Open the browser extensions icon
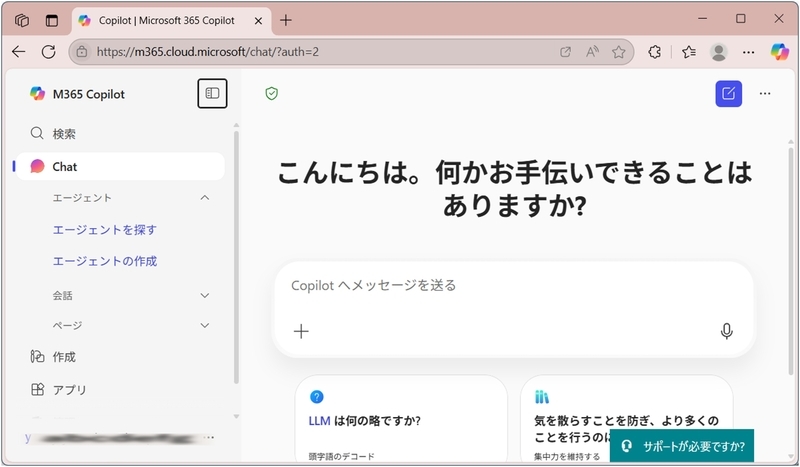 click(x=655, y=52)
